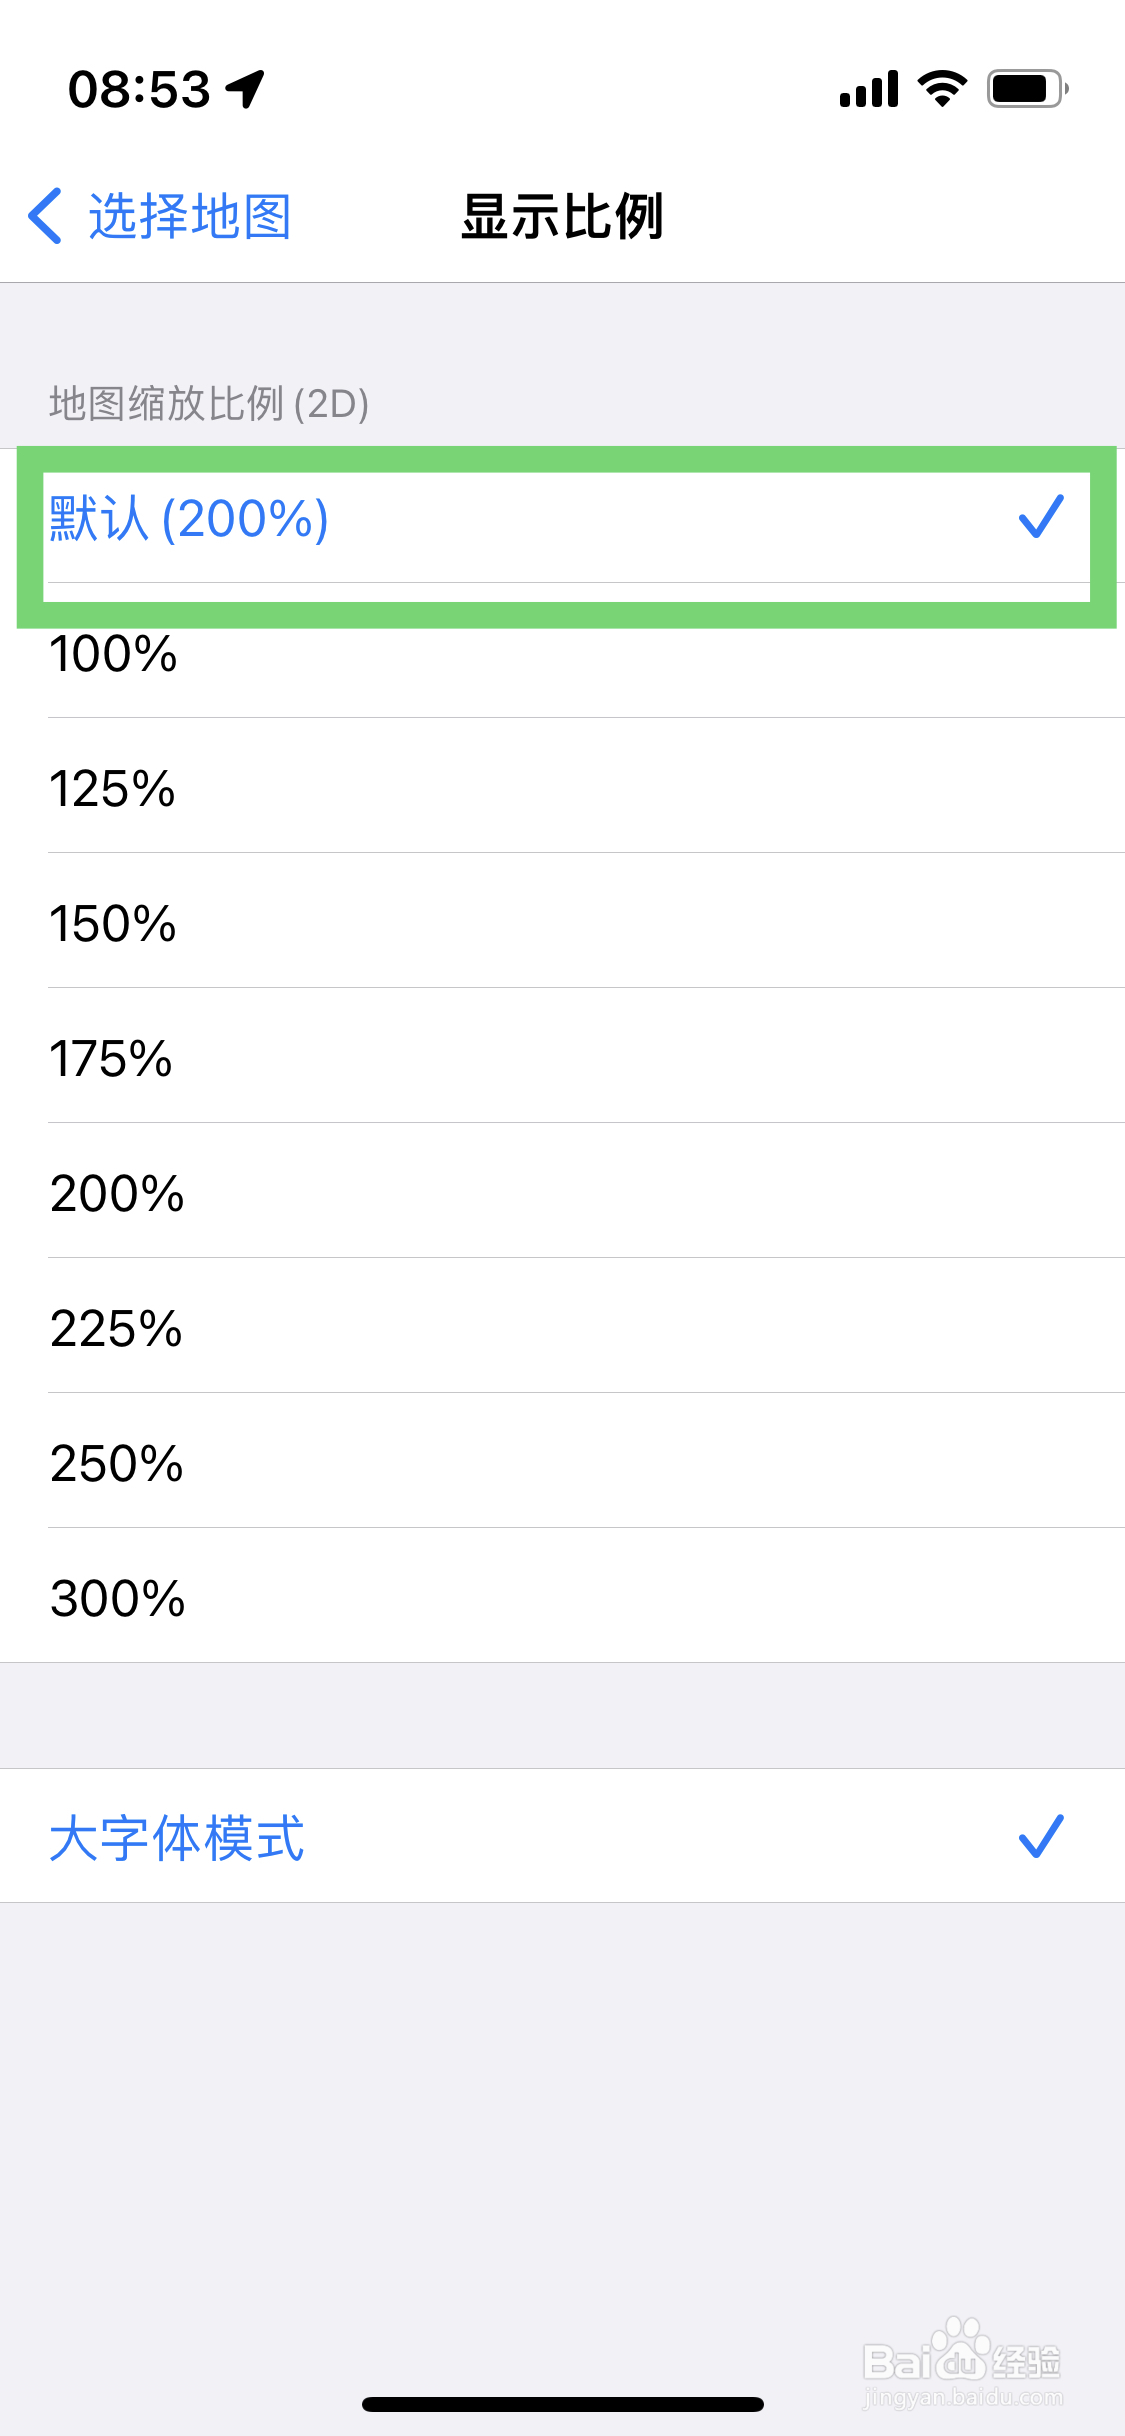Tap the location arrow icon in status bar

(246, 89)
